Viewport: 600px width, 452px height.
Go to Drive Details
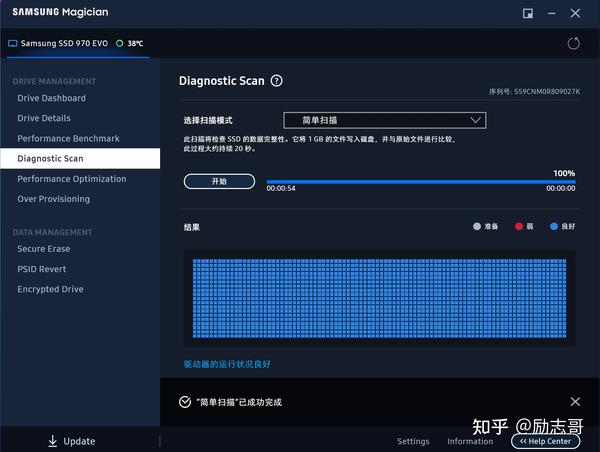tap(44, 118)
